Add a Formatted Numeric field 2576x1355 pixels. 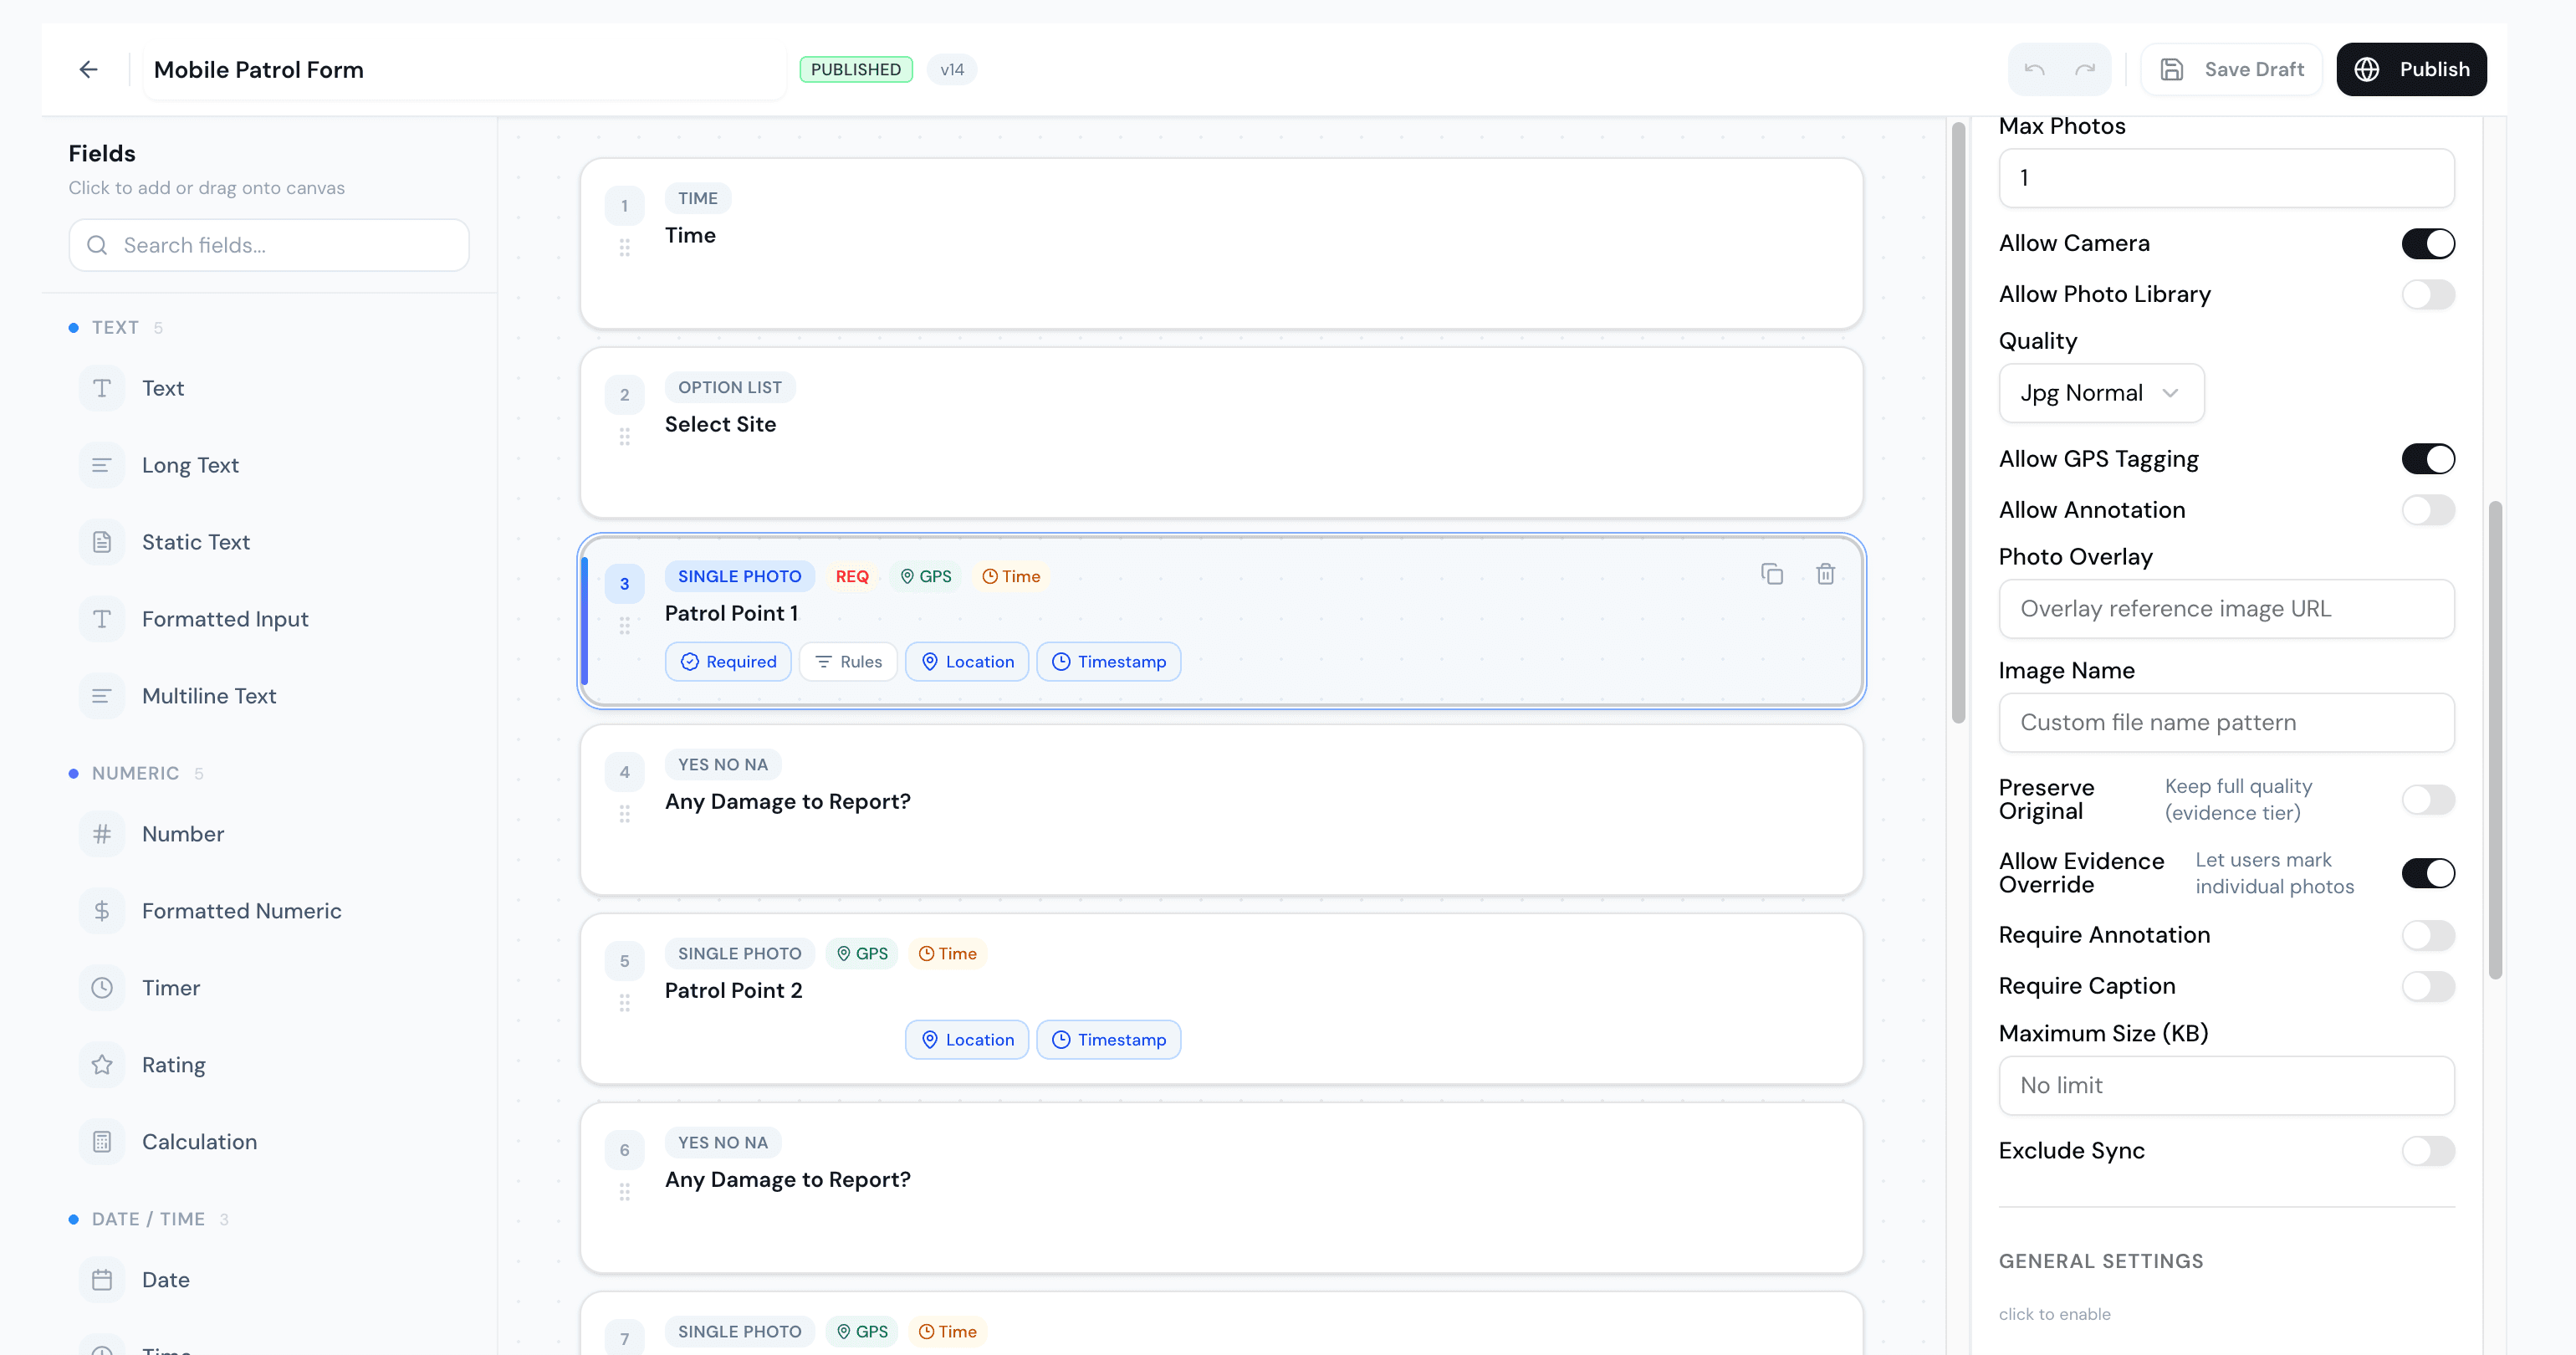click(x=268, y=911)
